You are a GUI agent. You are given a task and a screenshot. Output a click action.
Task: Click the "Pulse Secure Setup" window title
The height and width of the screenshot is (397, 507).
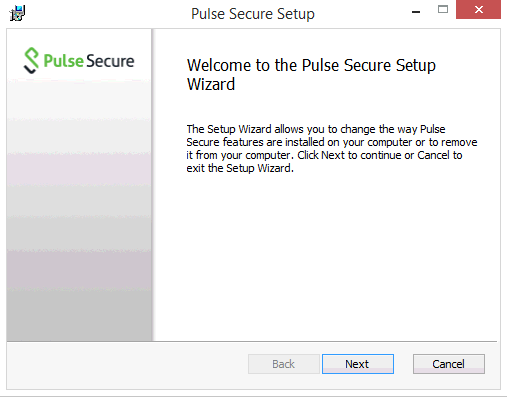(x=253, y=14)
